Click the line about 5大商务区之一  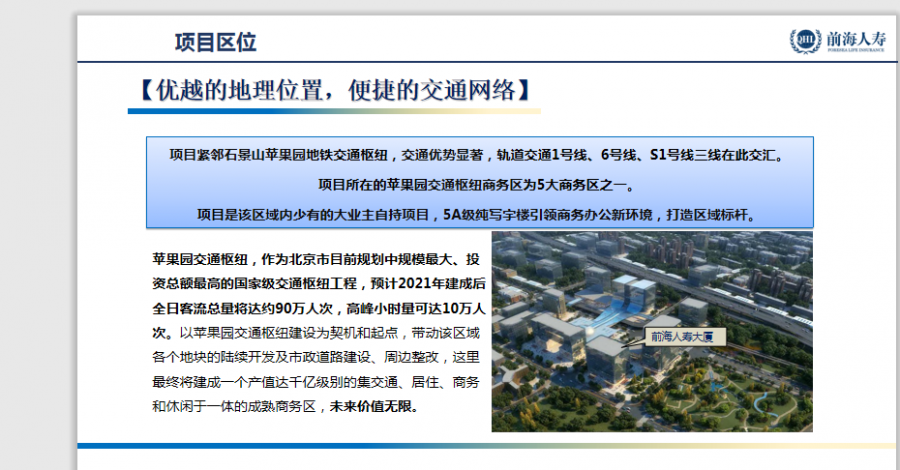point(478,185)
